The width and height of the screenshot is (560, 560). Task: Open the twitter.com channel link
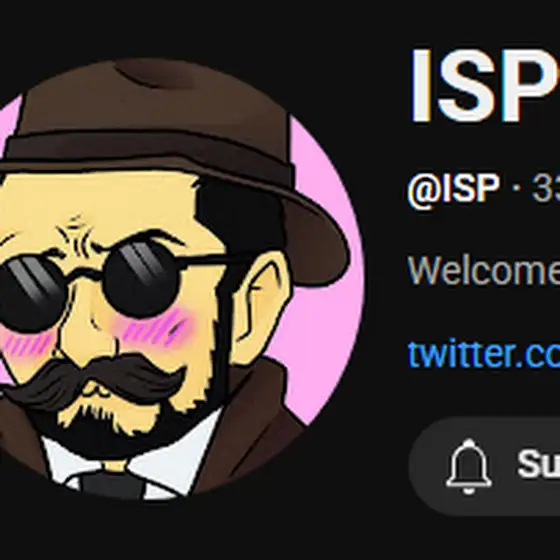(484, 353)
